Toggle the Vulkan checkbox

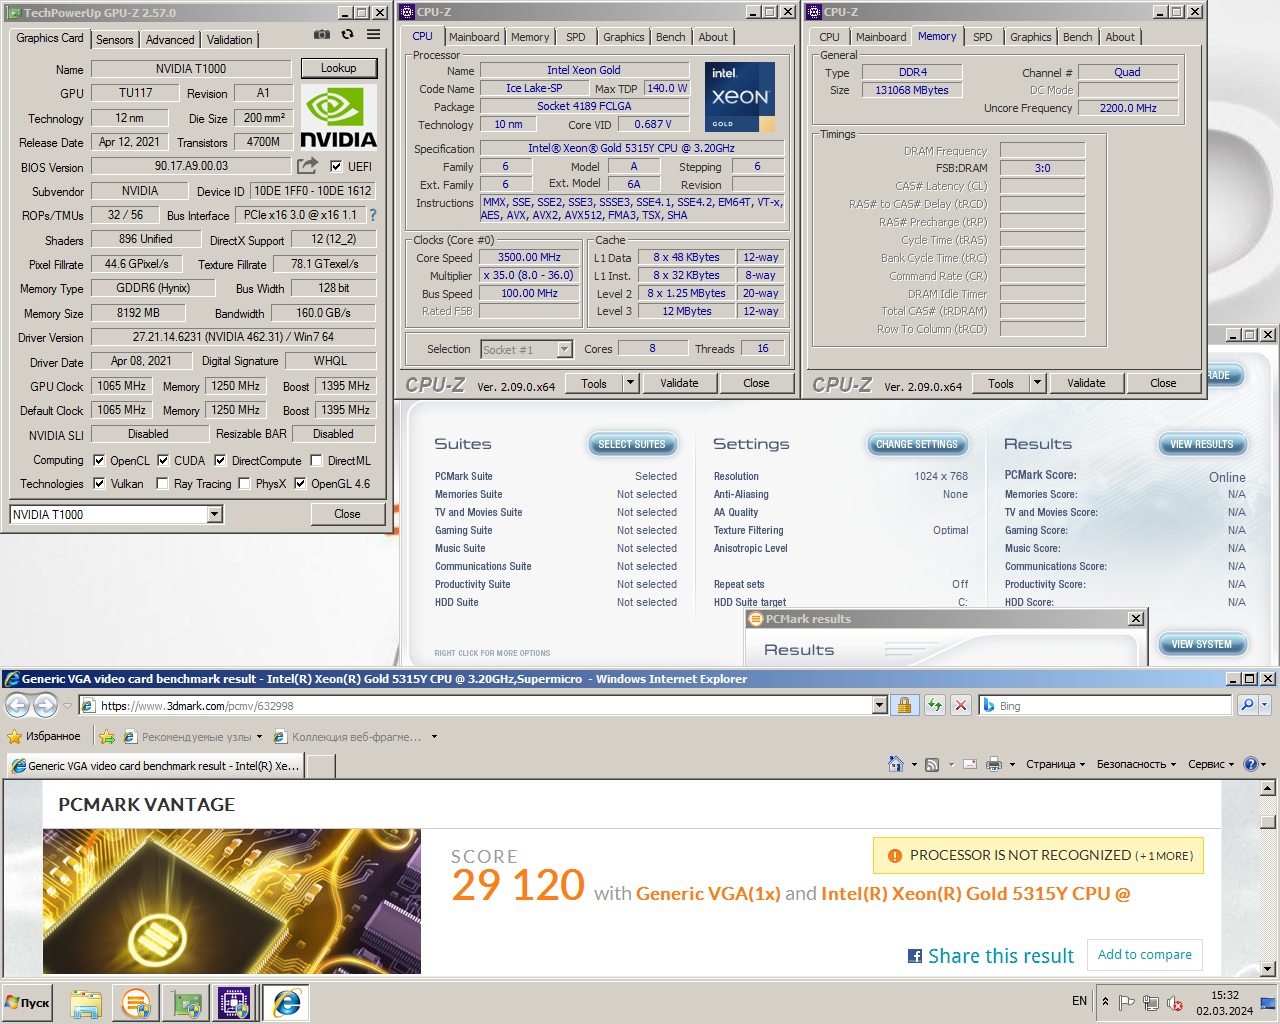point(99,483)
